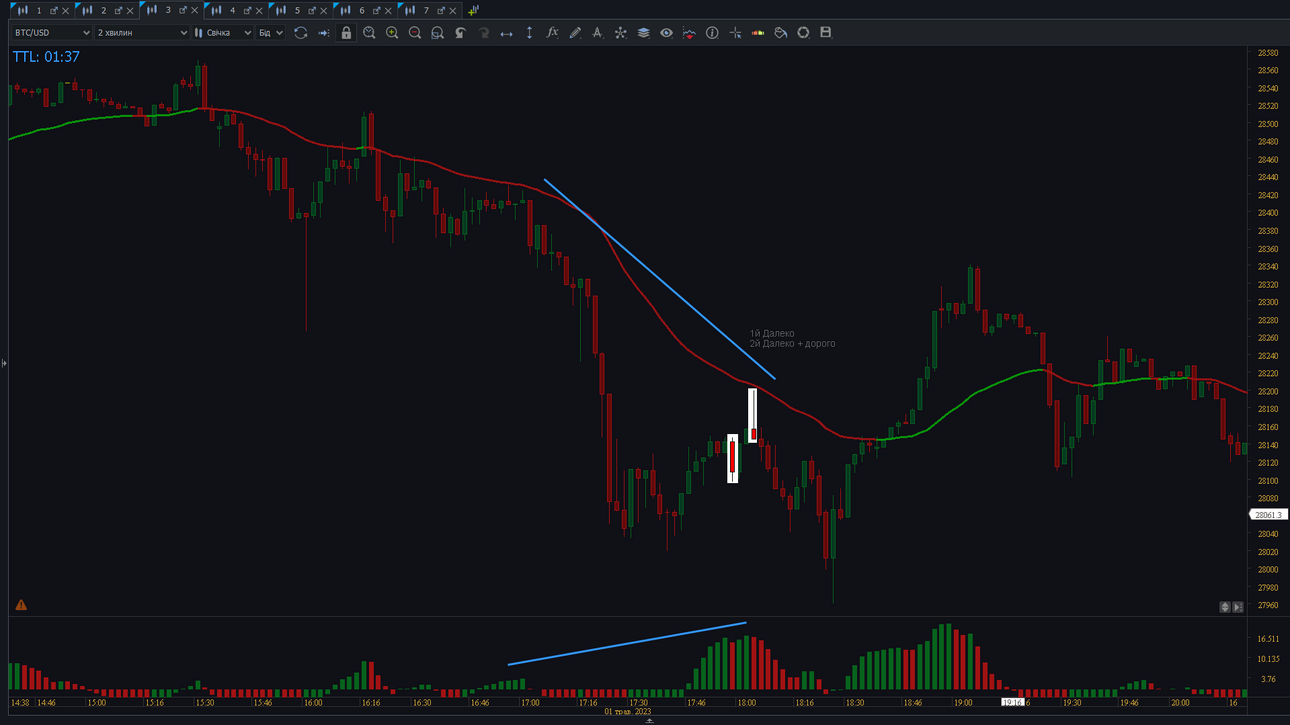Click the 16.511 volume scale value

pos(1268,639)
